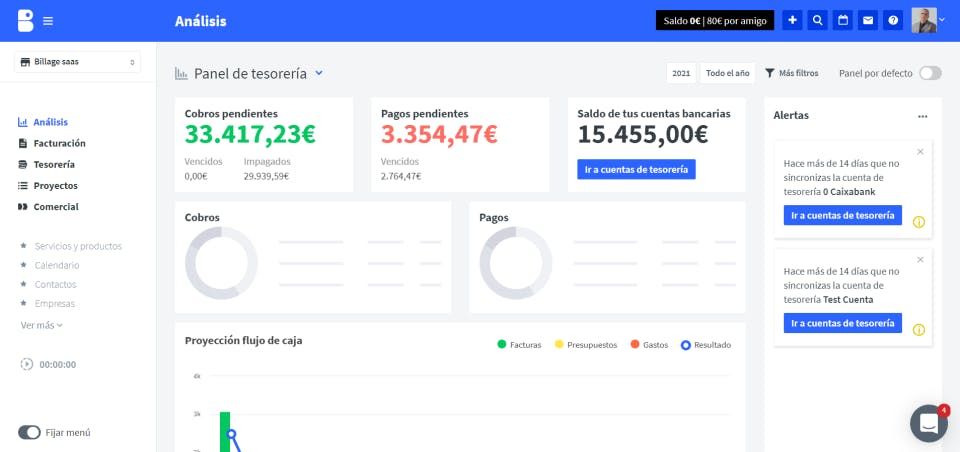Click the 3.354,47€ pagos pendientes amount
The image size is (960, 452).
pyautogui.click(x=439, y=134)
